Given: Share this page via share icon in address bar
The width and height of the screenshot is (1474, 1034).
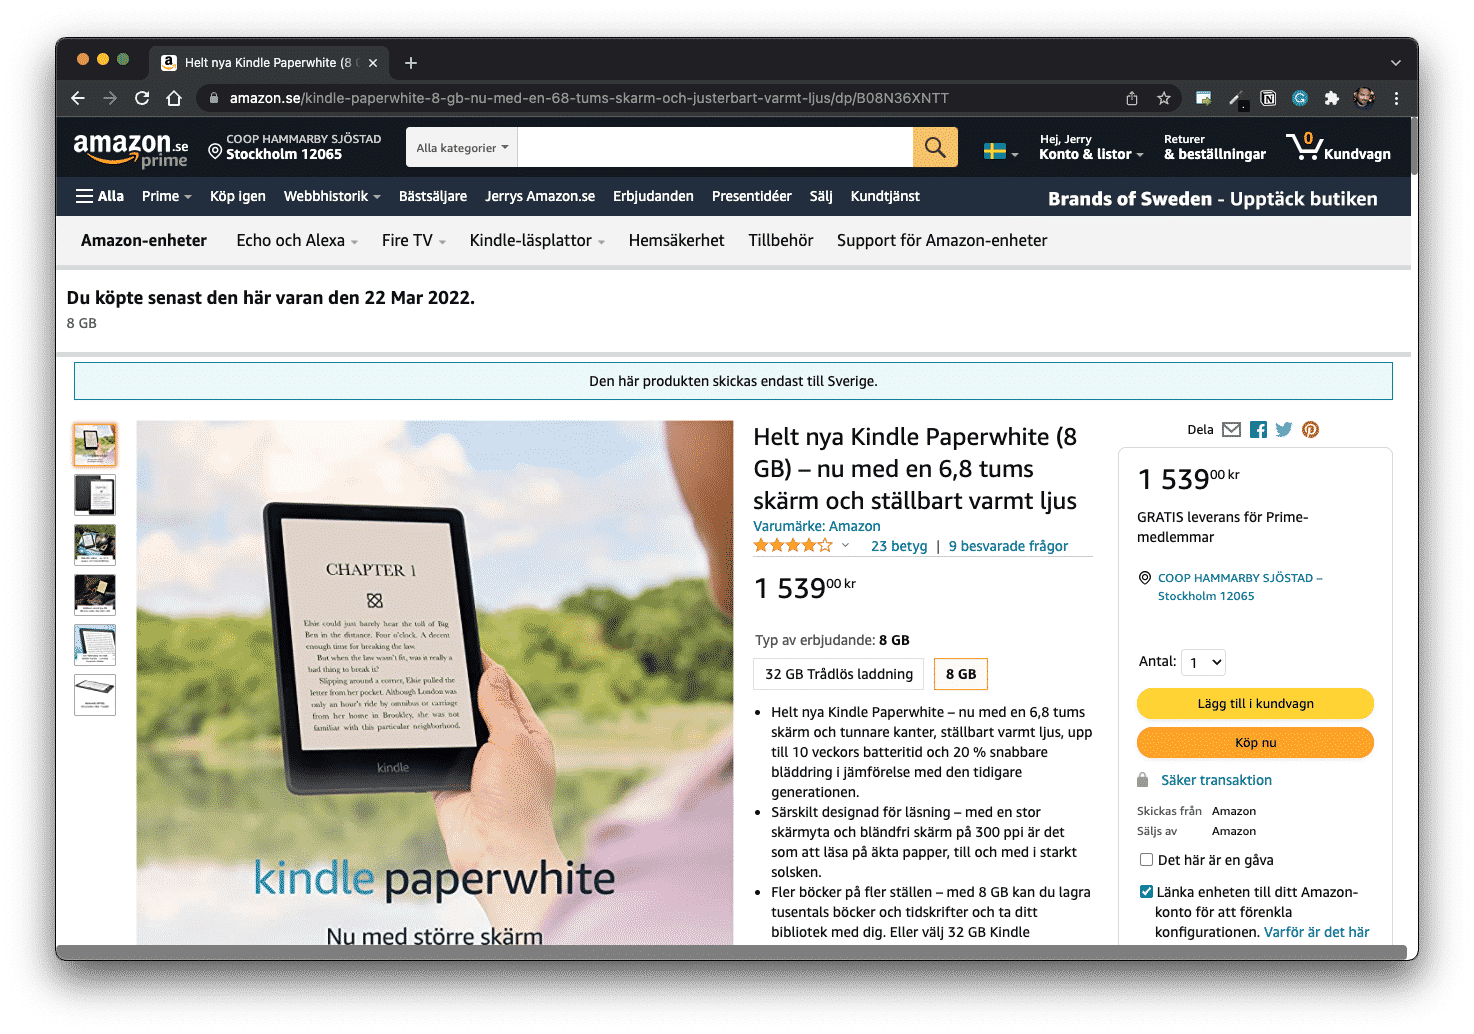Looking at the screenshot, I should click(1132, 98).
